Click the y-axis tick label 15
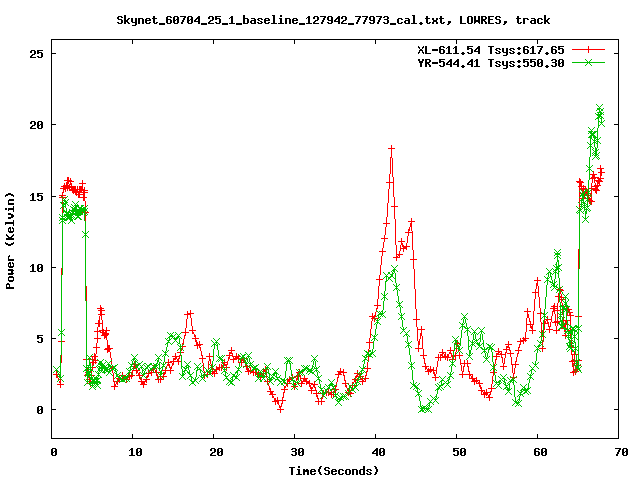The image size is (640, 480). 36,196
